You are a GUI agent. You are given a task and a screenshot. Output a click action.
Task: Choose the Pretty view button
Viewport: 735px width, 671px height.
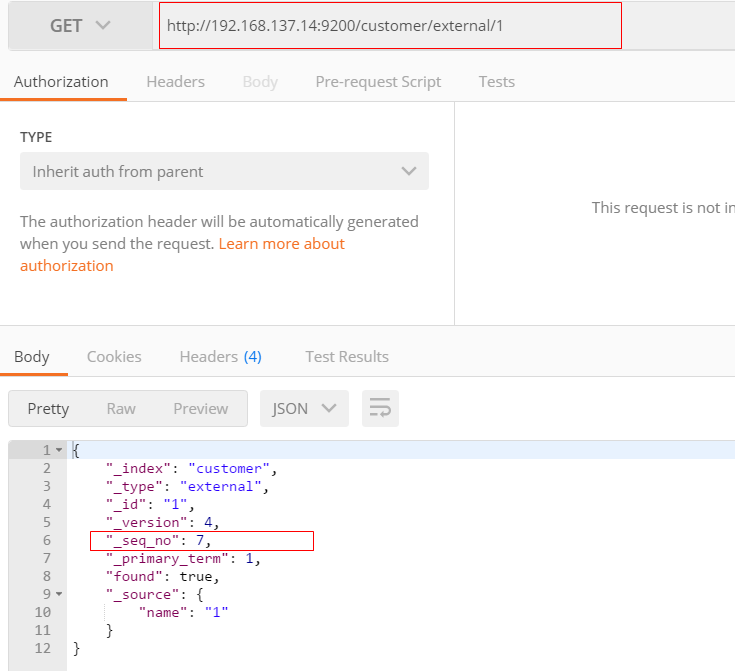(48, 408)
